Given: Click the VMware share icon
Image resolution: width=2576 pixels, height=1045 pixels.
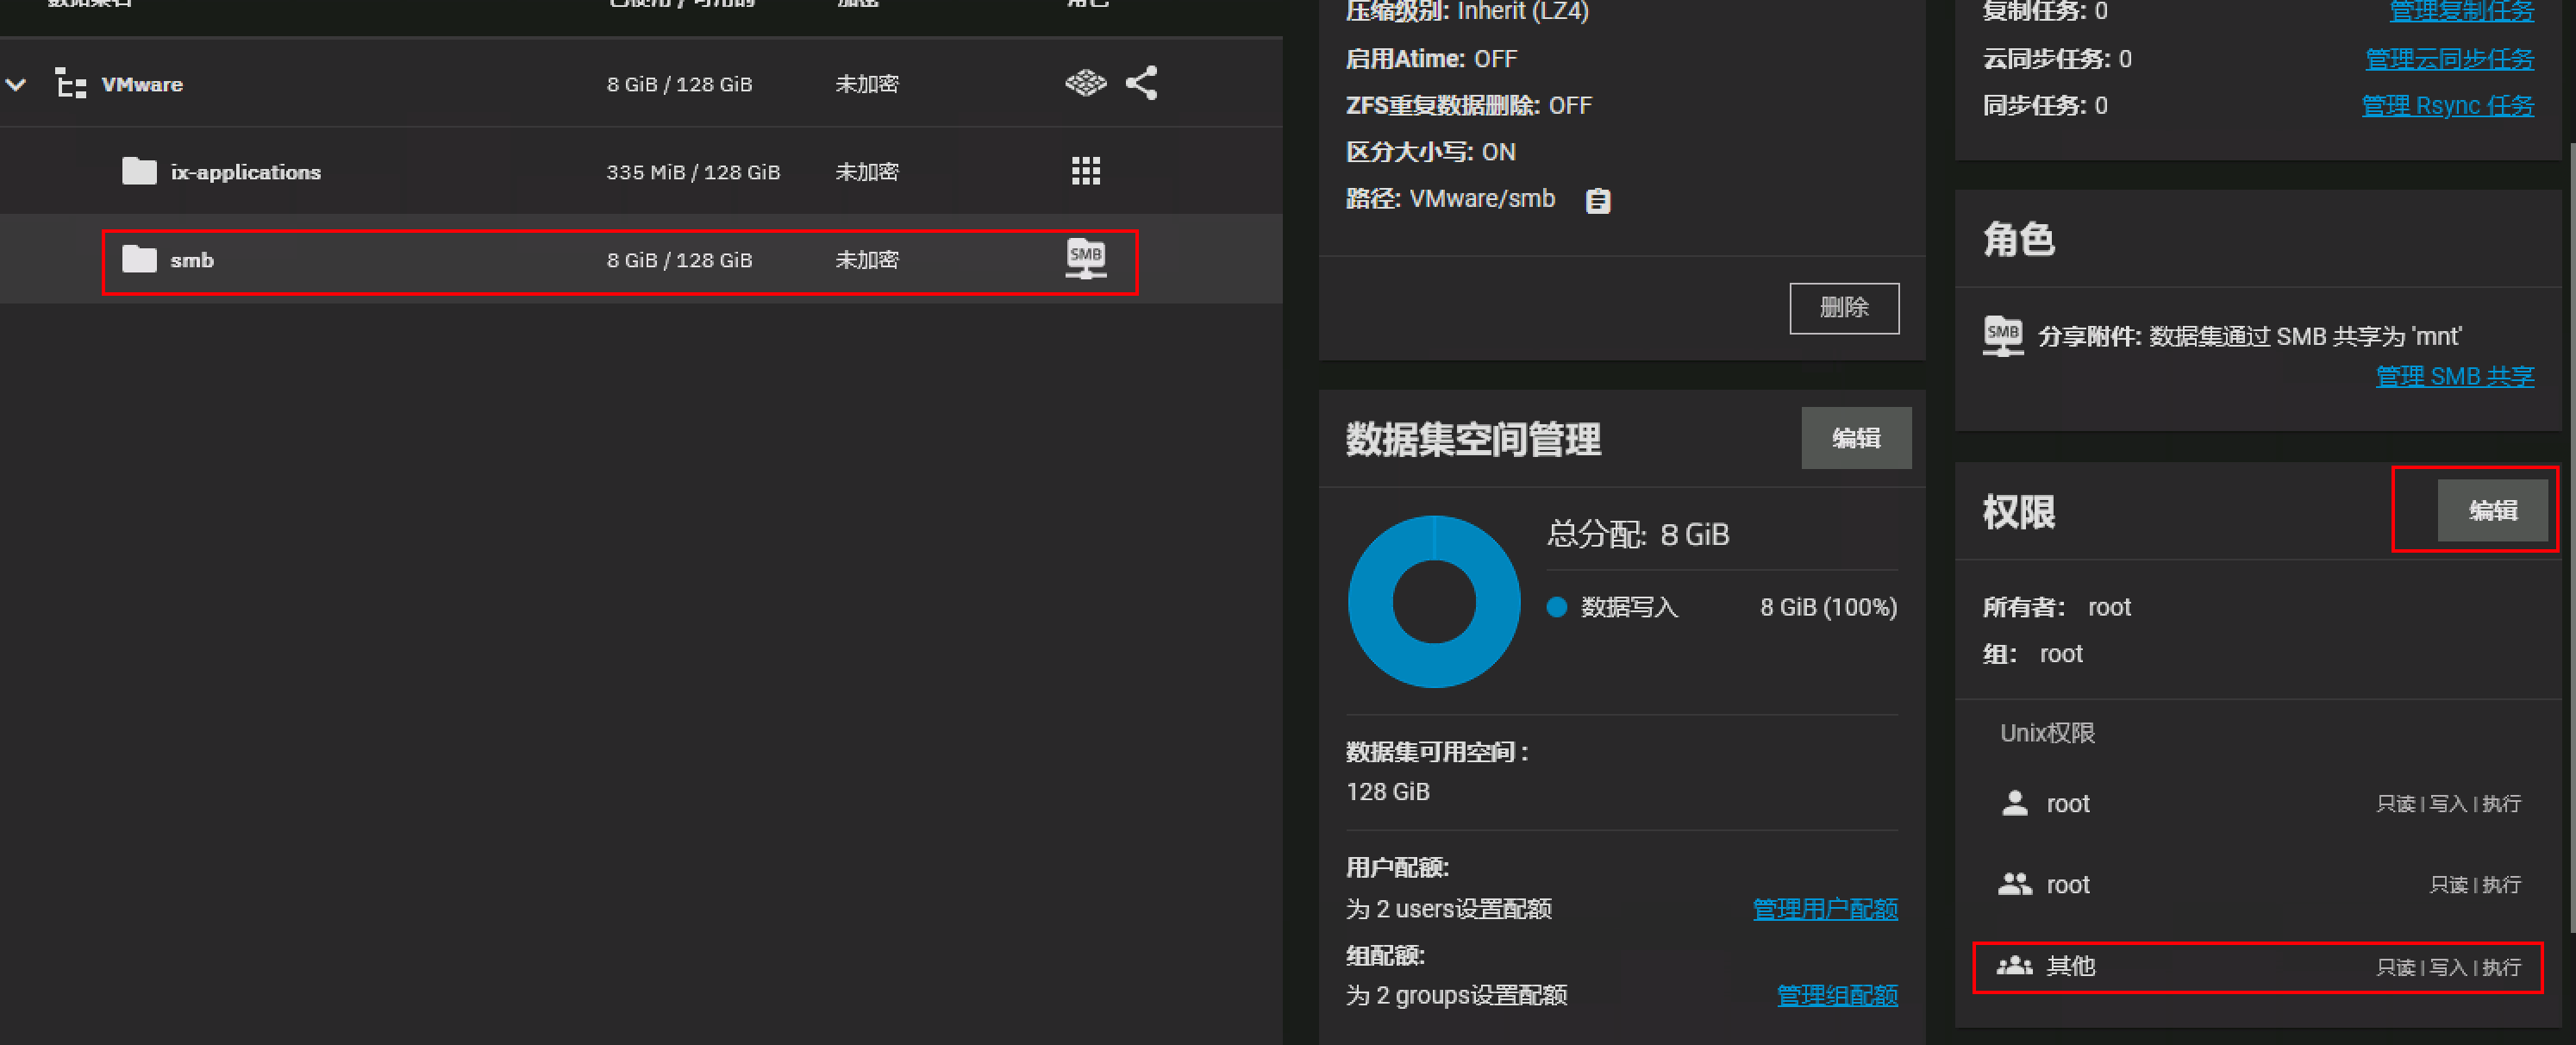Looking at the screenshot, I should click(1141, 83).
